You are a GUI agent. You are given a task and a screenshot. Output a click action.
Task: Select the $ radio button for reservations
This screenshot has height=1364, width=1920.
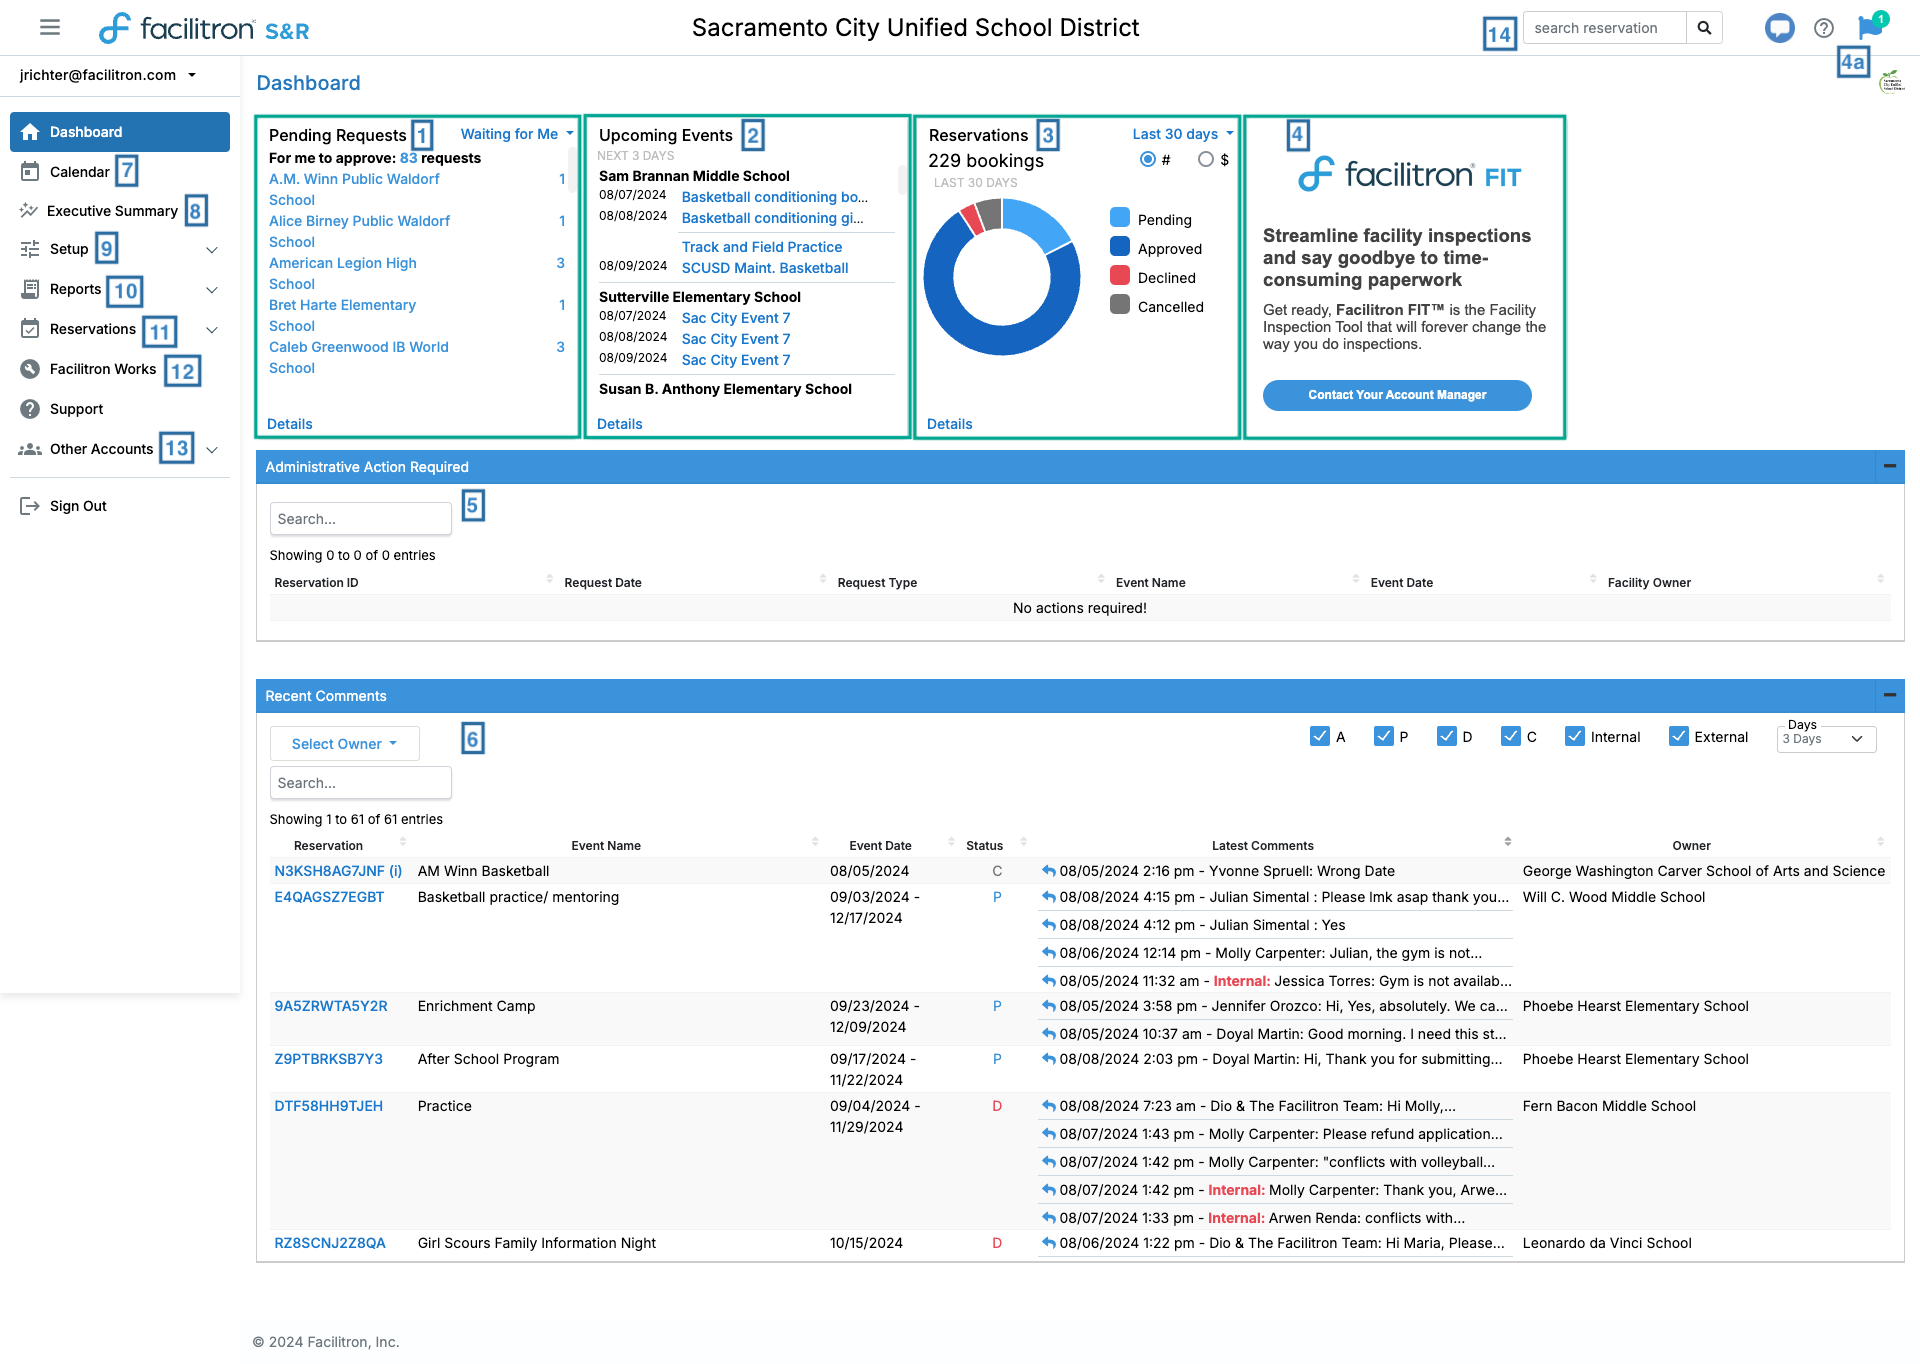coord(1206,159)
